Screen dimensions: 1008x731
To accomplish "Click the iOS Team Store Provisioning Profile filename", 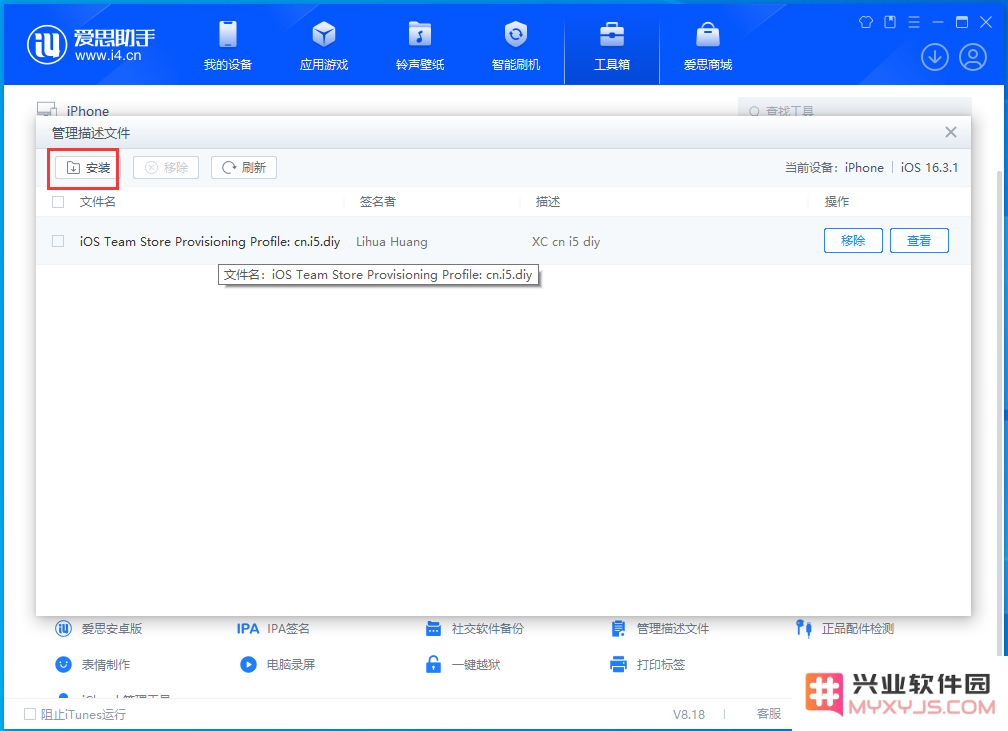I will click(x=210, y=242).
